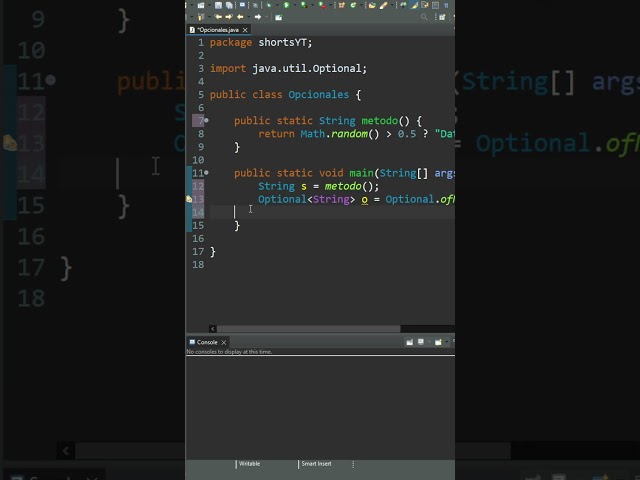Click 'package' keyword on line 1
640x480 pixels.
click(x=231, y=43)
